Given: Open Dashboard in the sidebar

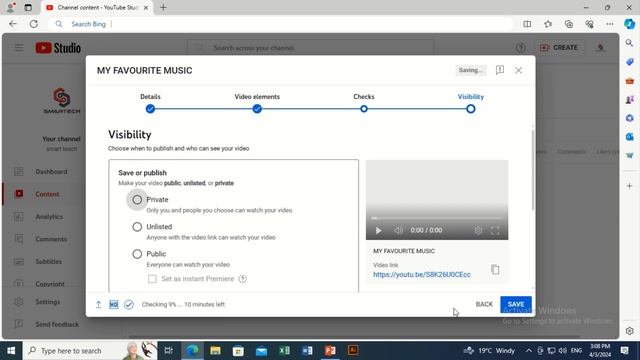Looking at the screenshot, I should pos(44,172).
